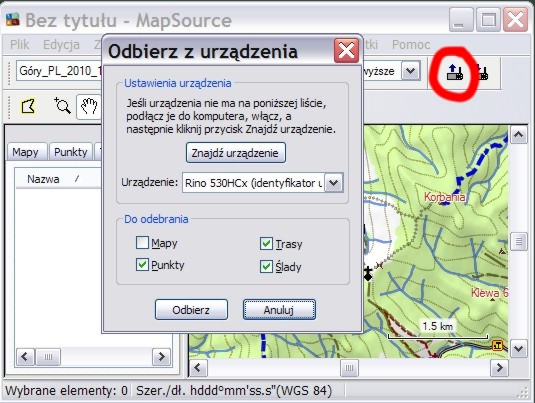Open the map product dropdown Góry_PL_2010
This screenshot has width=535, height=403.
tap(59, 71)
